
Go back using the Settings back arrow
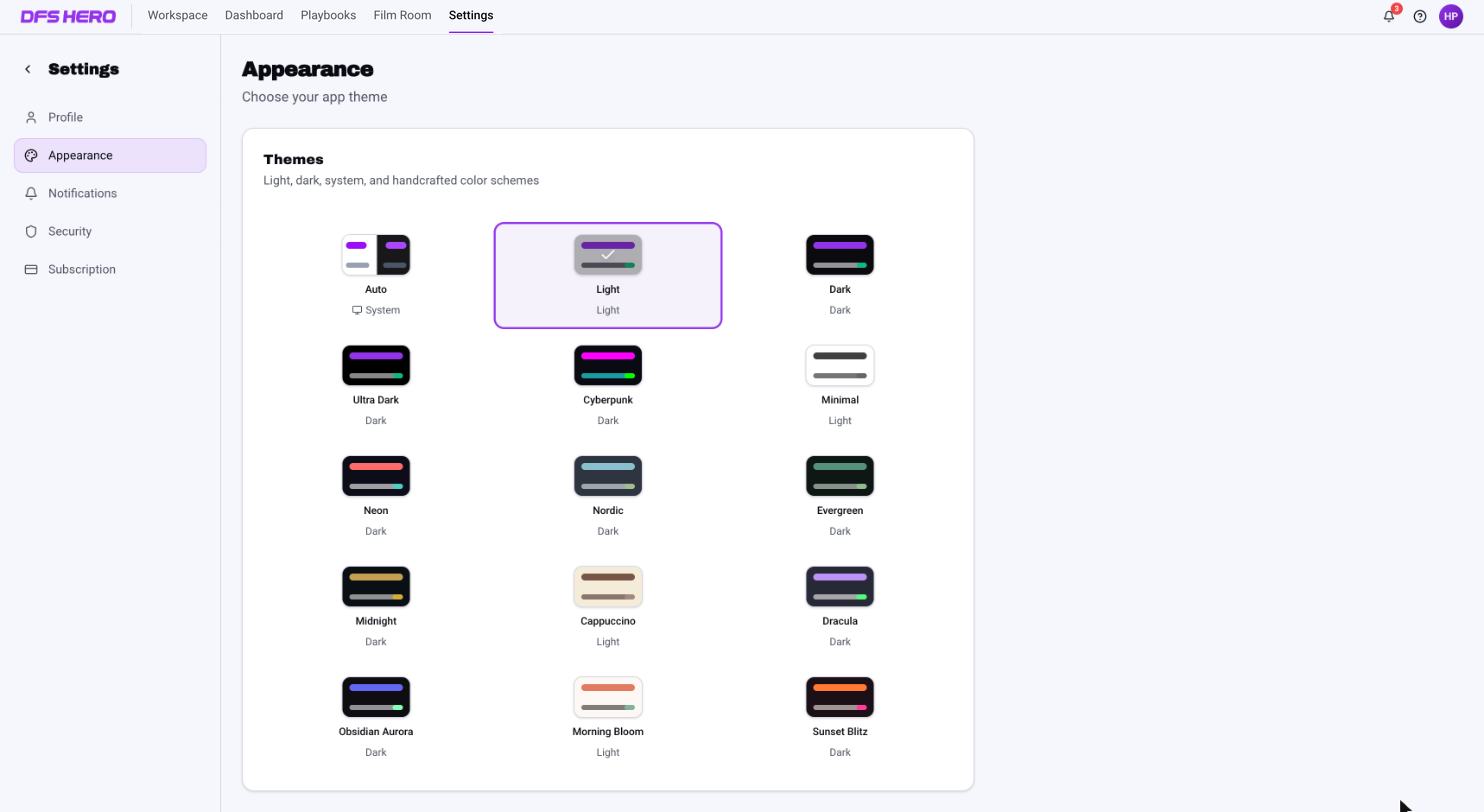coord(28,69)
